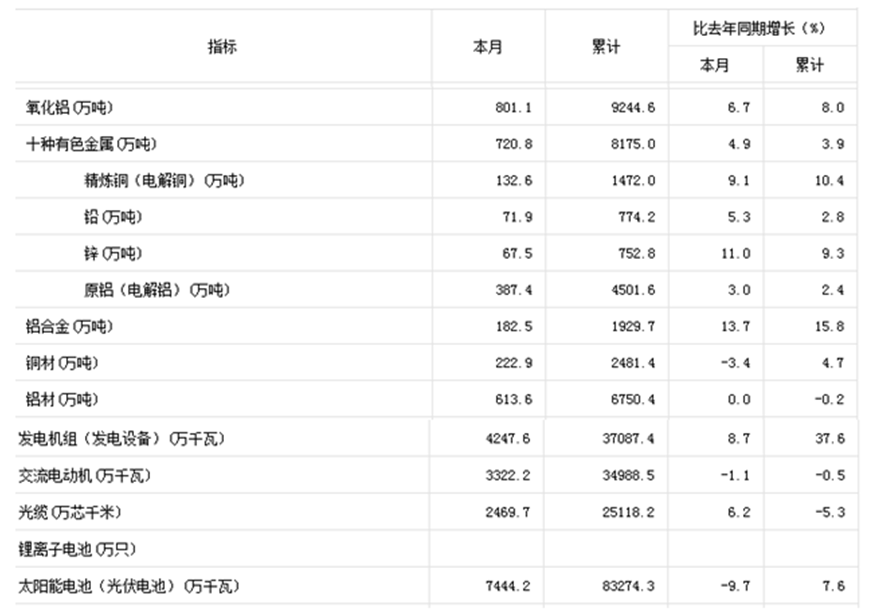The height and width of the screenshot is (614, 869).
Task: Click the 83274.3 cumulative value cell
Action: click(627, 585)
